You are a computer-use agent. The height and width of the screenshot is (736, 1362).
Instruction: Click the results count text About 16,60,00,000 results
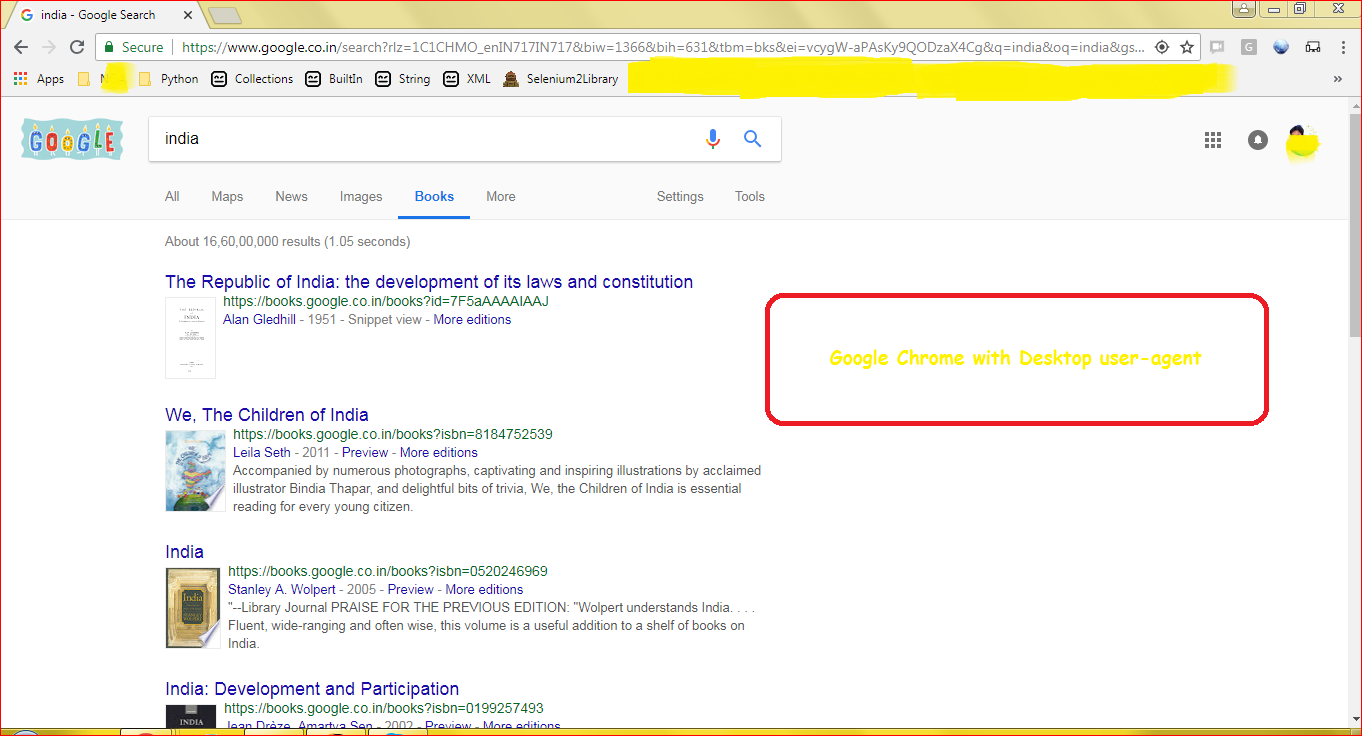(x=287, y=242)
